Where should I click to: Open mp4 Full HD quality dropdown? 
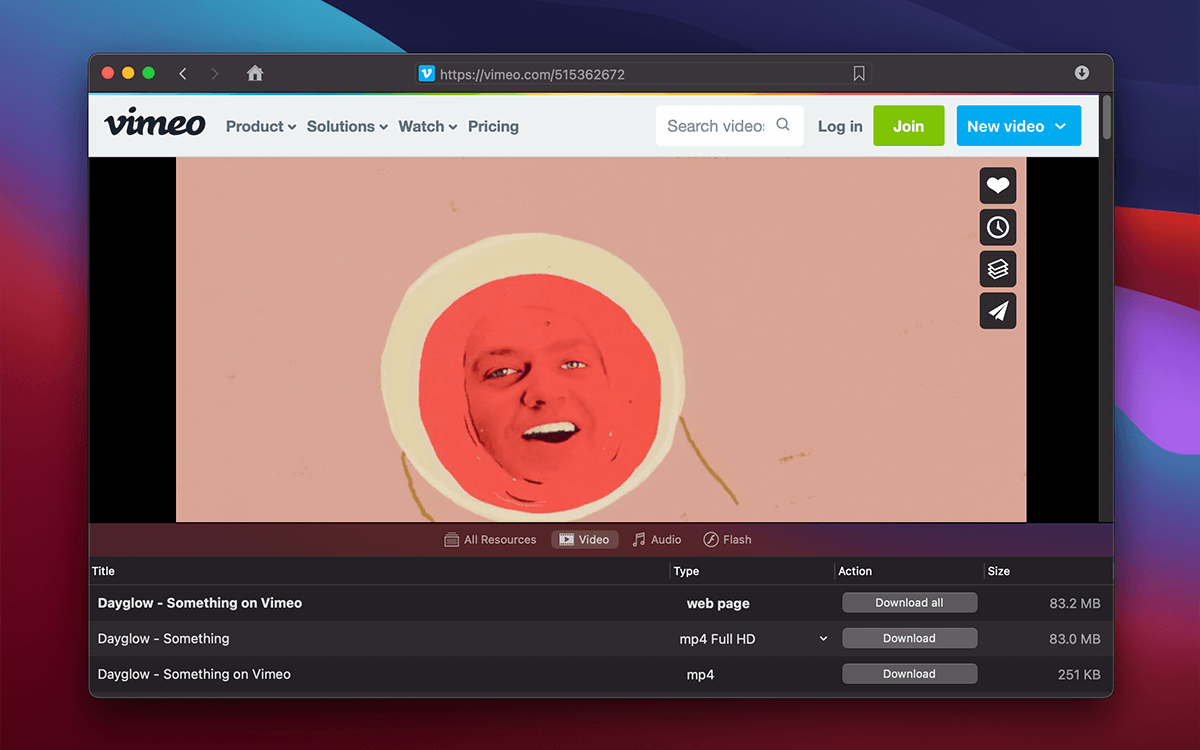pyautogui.click(x=823, y=639)
